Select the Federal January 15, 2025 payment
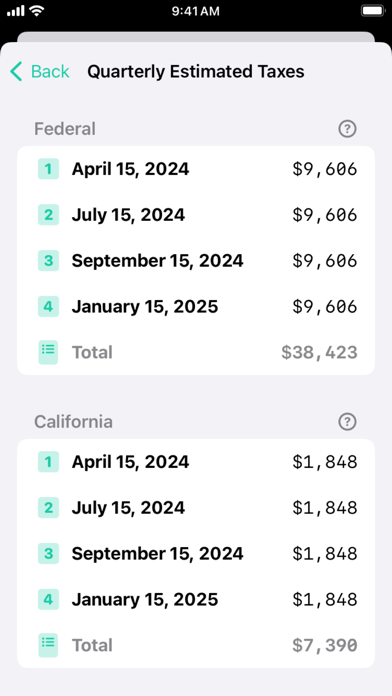 [x=196, y=307]
